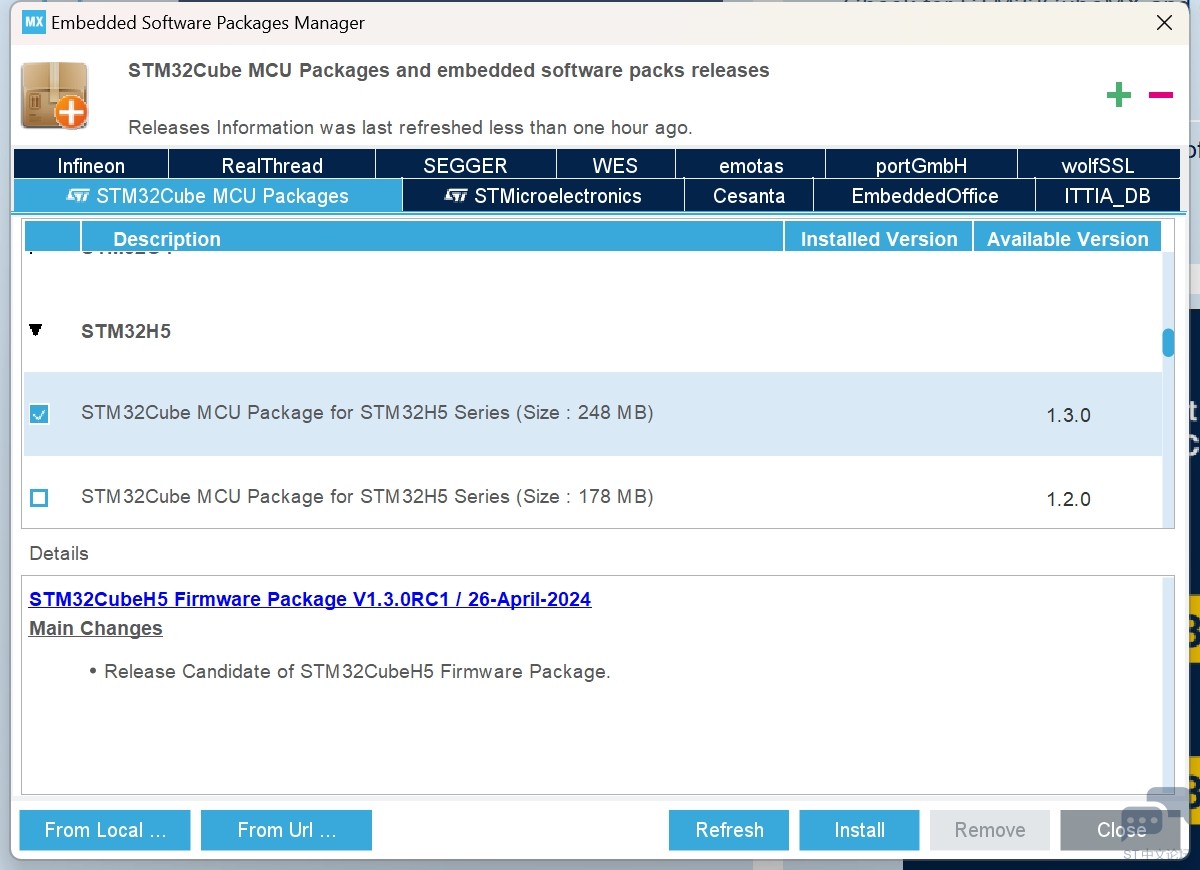Click the Installed Version column header
Screen dimensions: 1200x870
coord(878,238)
